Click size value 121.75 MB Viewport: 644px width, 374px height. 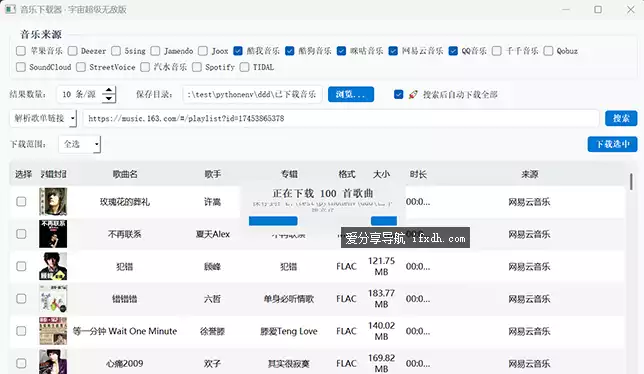381,266
